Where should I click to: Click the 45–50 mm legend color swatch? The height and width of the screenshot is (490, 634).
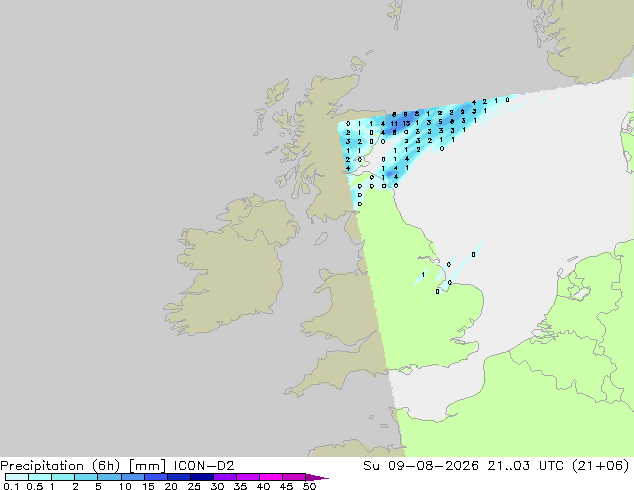(294, 477)
